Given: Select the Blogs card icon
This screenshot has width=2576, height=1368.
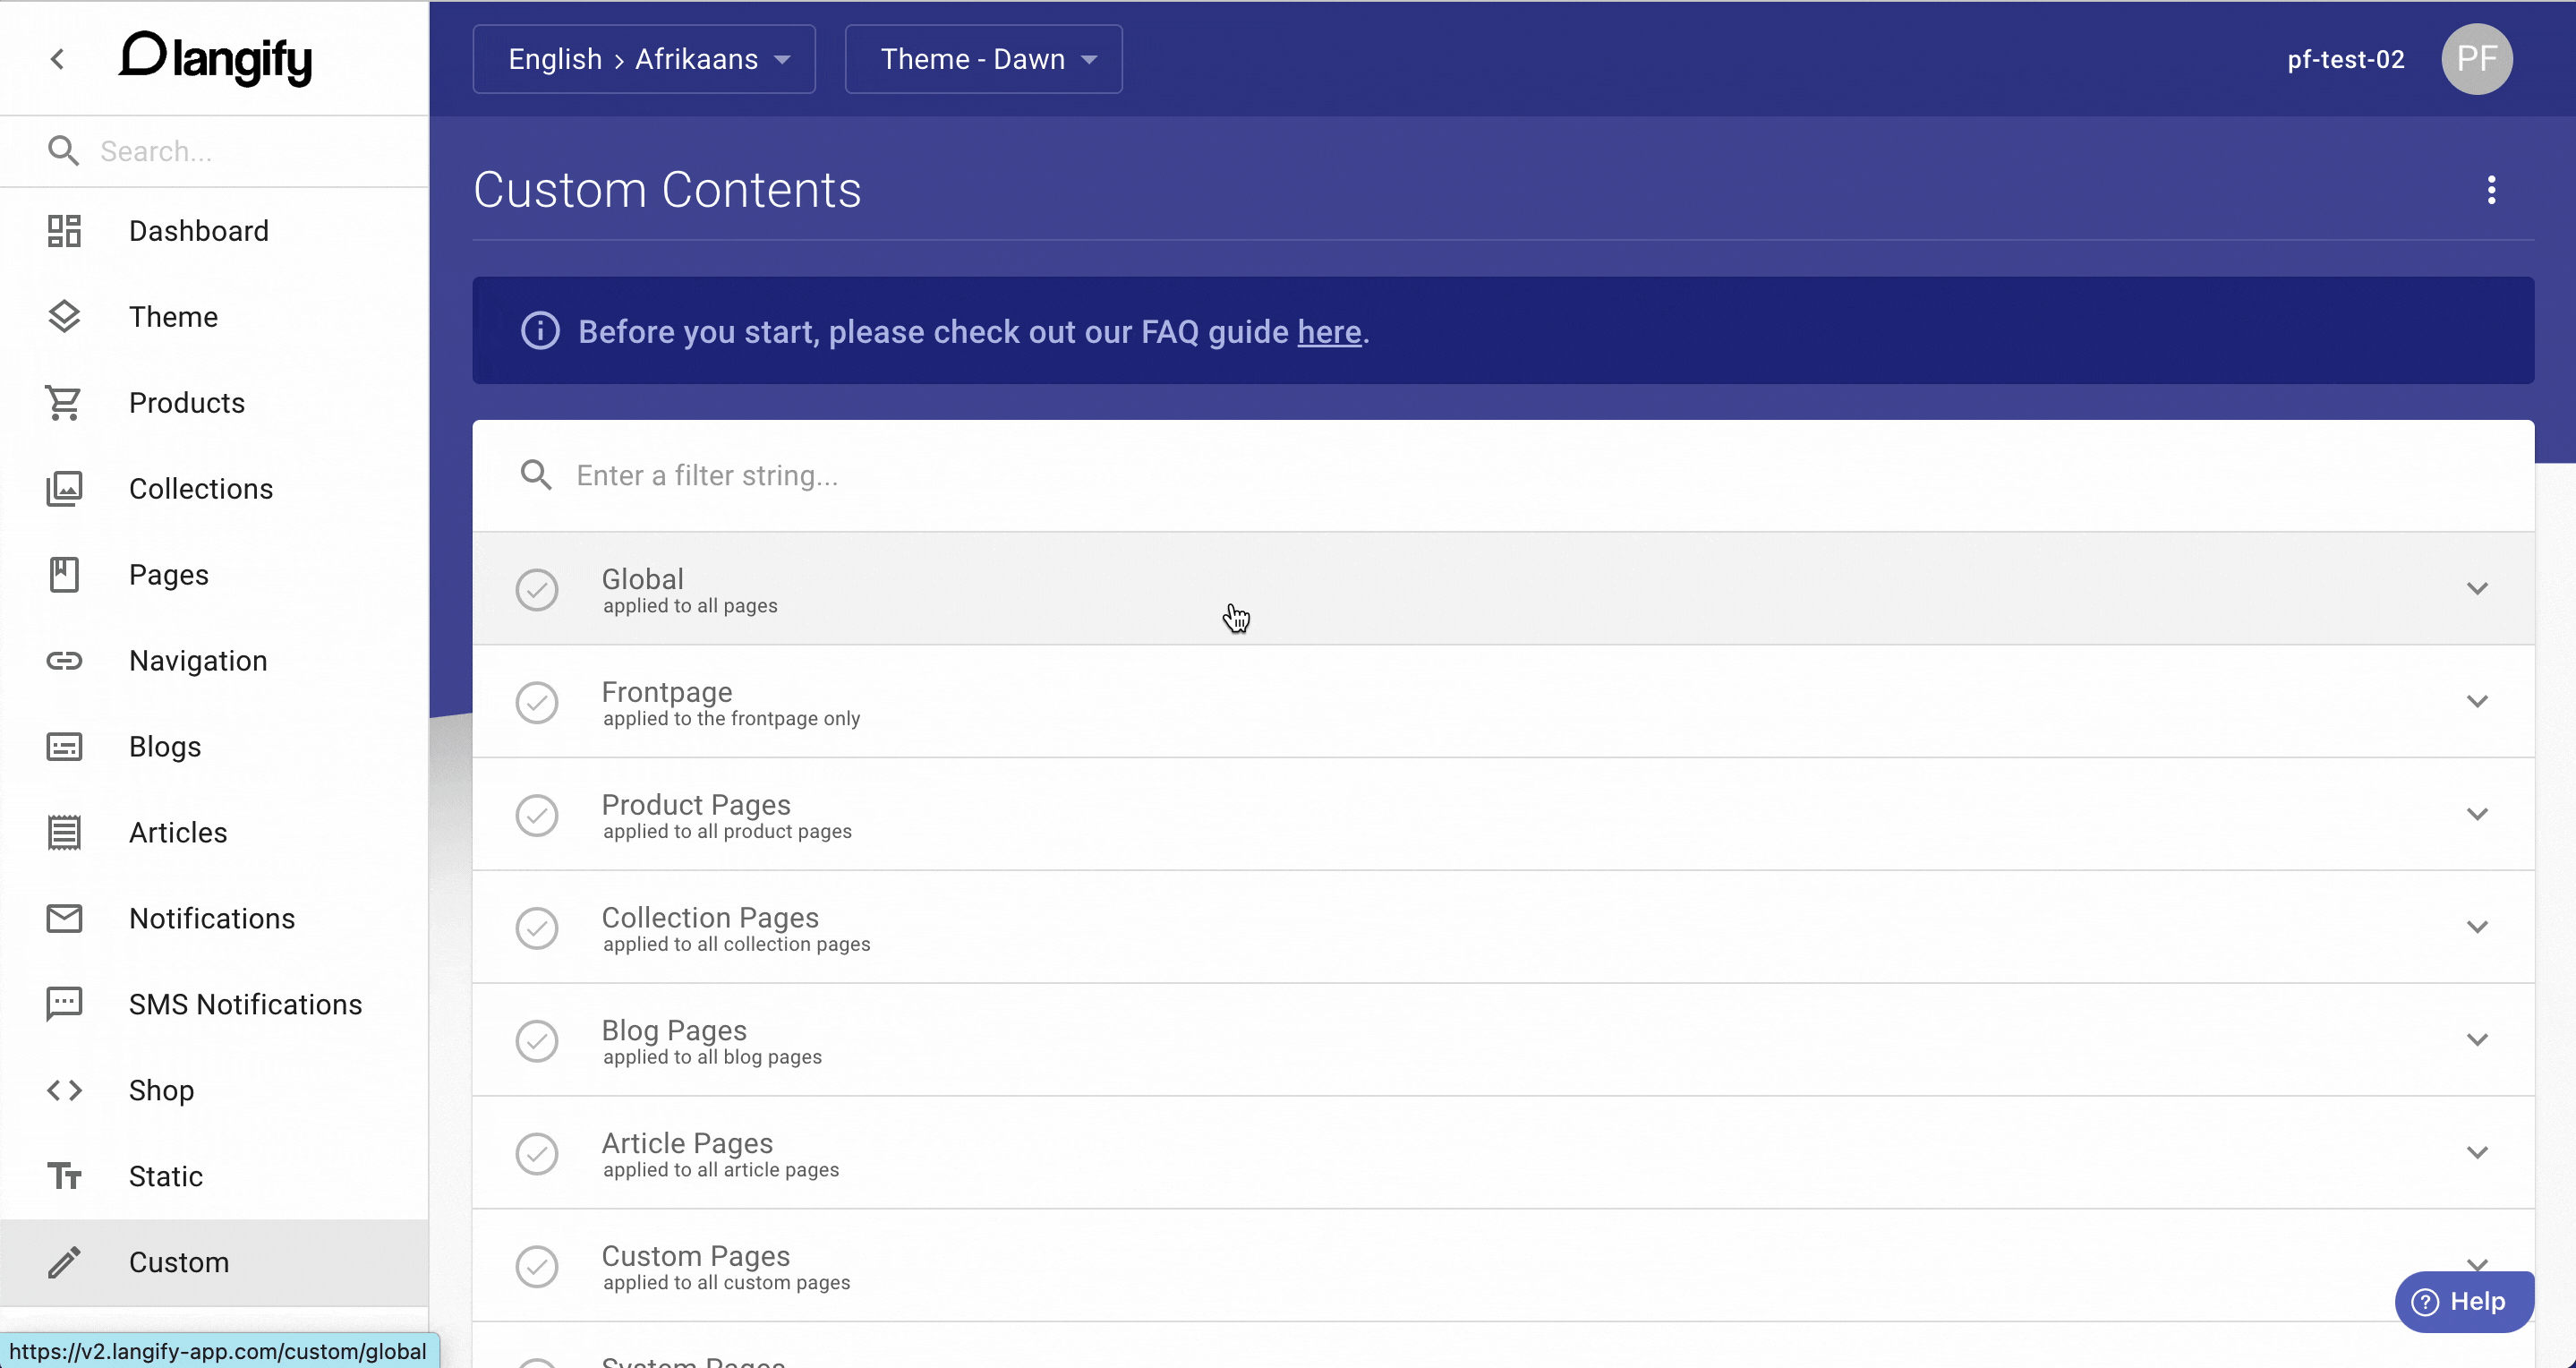Looking at the screenshot, I should coord(64,747).
